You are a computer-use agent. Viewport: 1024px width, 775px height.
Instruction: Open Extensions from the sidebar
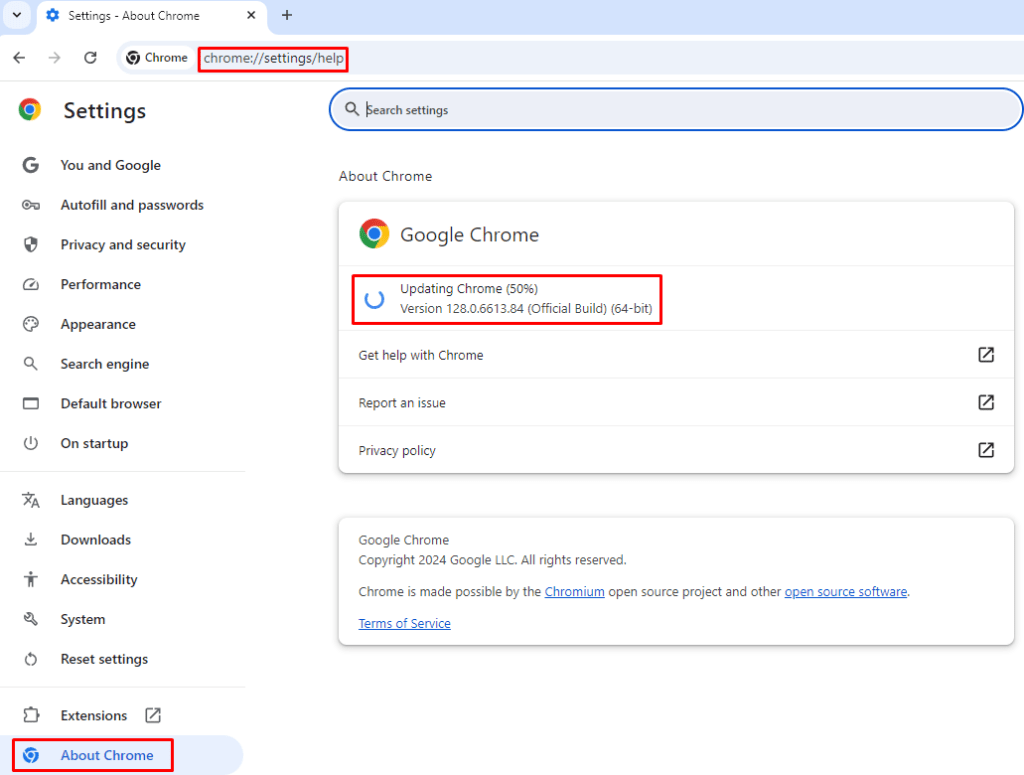point(93,716)
